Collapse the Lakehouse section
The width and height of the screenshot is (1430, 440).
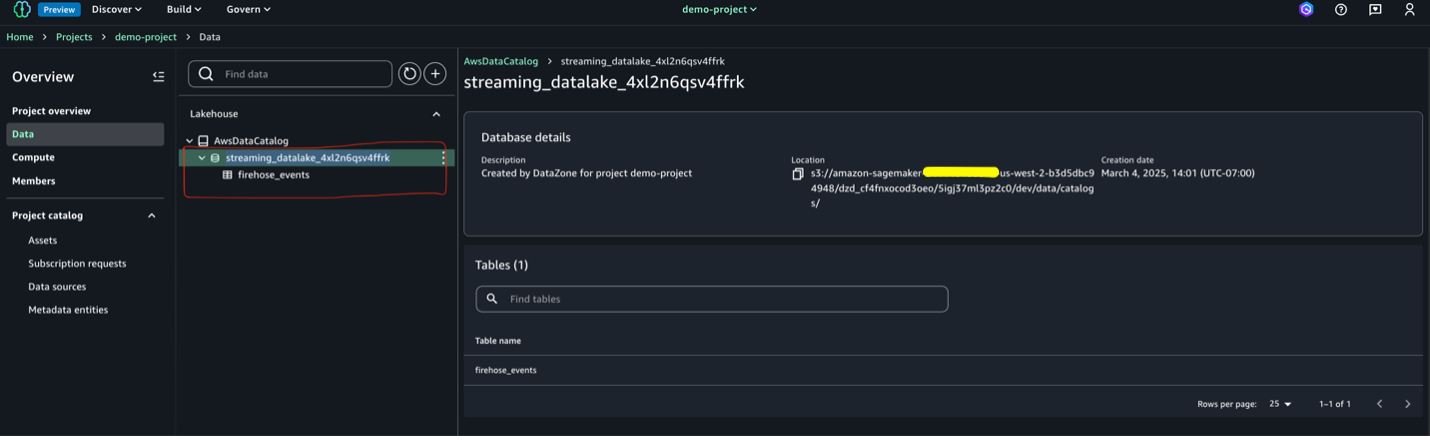pyautogui.click(x=436, y=114)
